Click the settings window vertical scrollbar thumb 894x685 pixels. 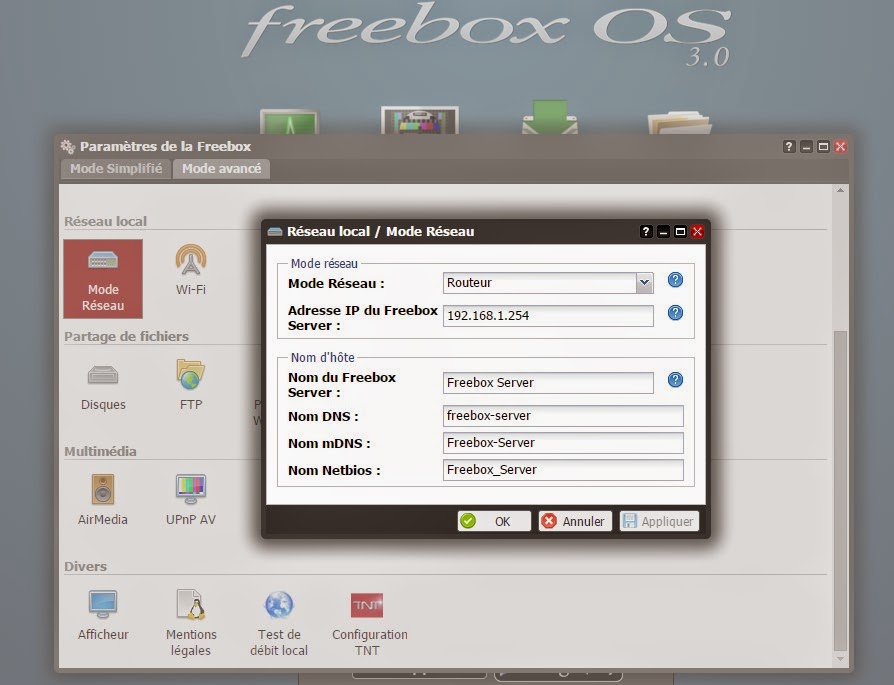tap(840, 491)
